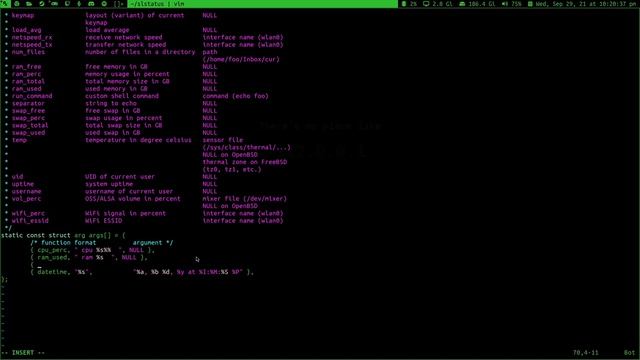This screenshot has height=360, width=640.
Task: Place cursor on num_files entry
Action: point(28,52)
